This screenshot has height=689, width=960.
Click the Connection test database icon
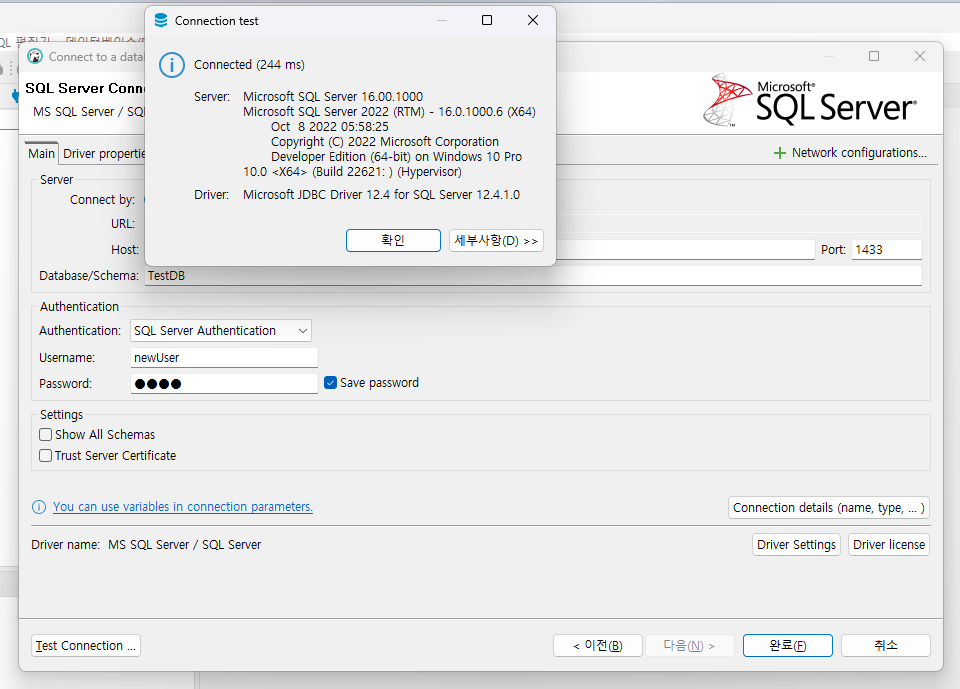[161, 20]
